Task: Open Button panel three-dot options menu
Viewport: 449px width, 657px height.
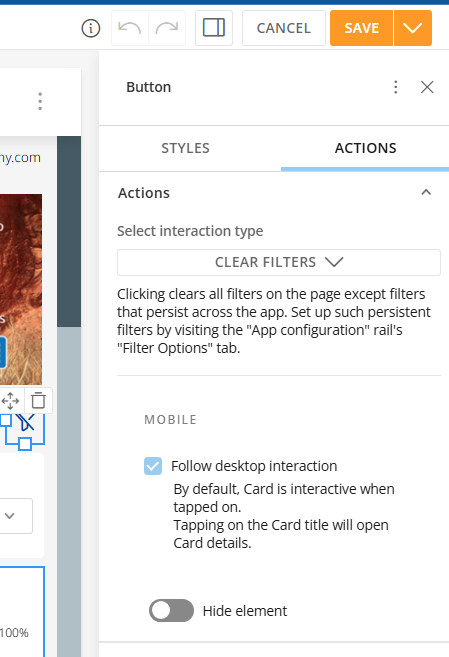Action: tap(395, 87)
